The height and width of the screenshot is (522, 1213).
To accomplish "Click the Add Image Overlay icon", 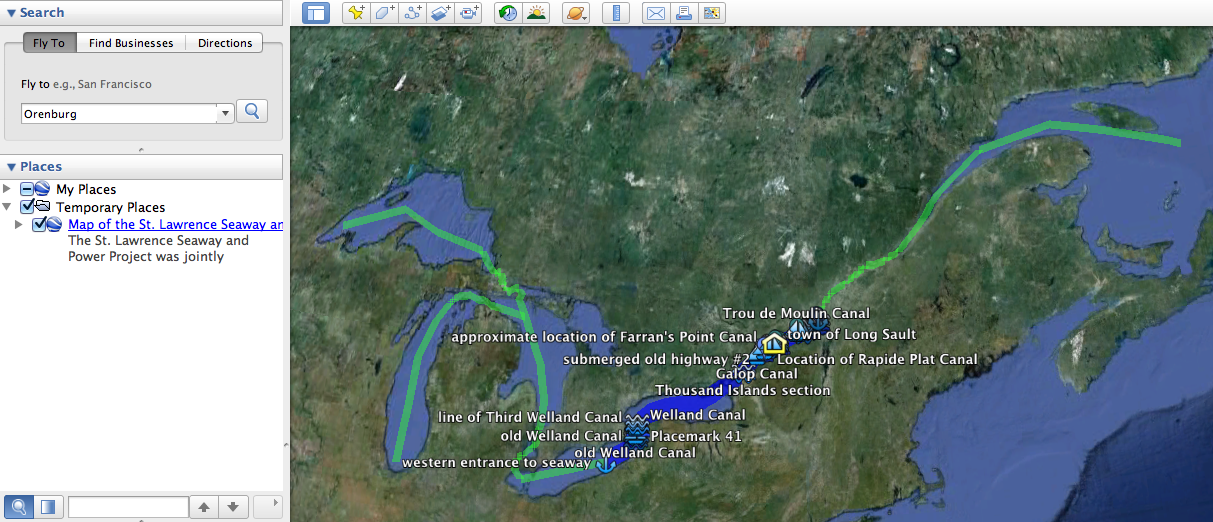I will pos(440,13).
